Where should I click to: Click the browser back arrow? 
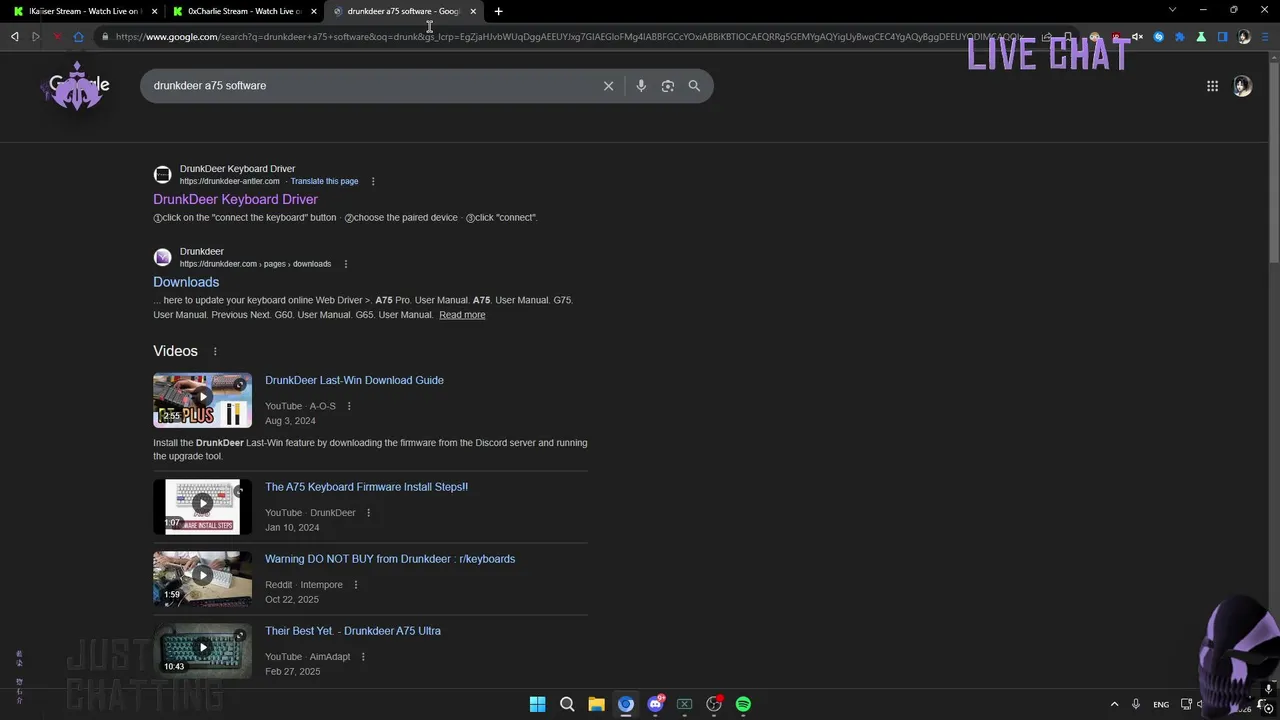pos(15,37)
